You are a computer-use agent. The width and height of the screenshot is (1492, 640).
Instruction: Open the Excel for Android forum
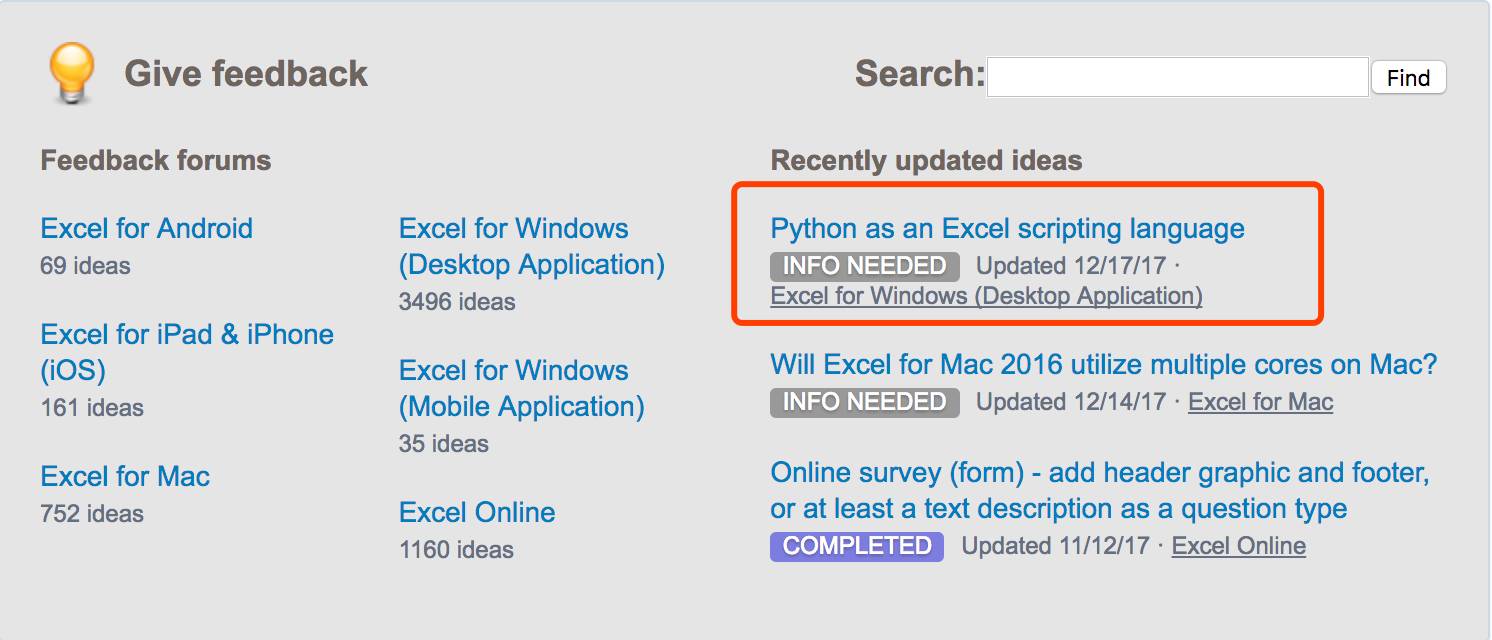[146, 228]
